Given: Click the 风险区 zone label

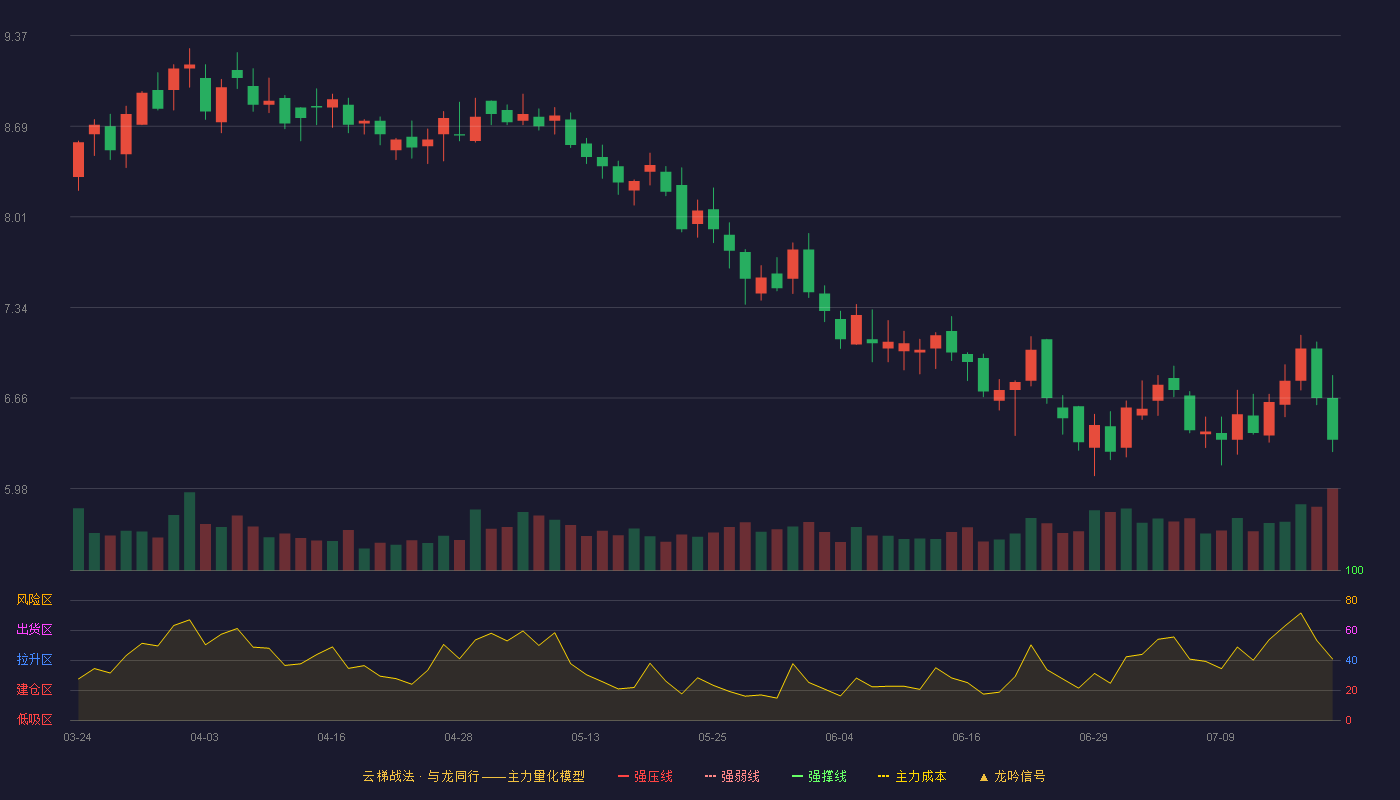Looking at the screenshot, I should (35, 600).
